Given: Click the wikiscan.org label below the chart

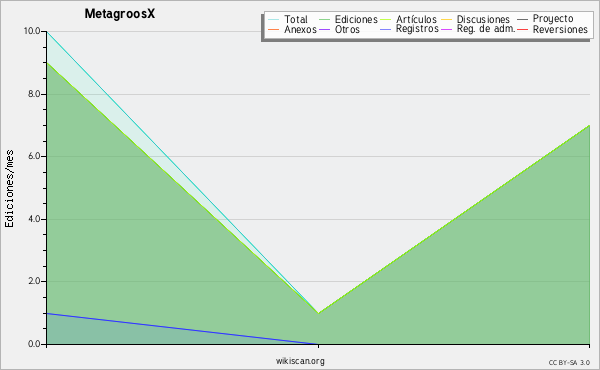Looking at the screenshot, I should click(x=300, y=361).
